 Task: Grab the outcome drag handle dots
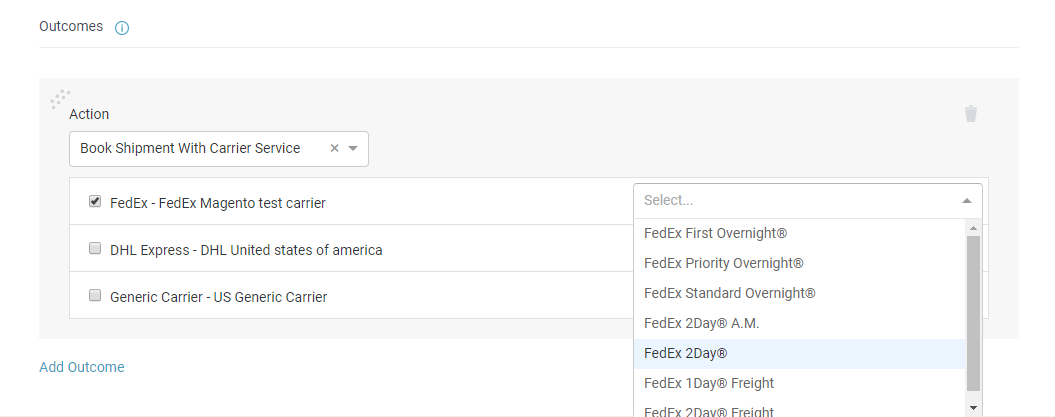(61, 99)
